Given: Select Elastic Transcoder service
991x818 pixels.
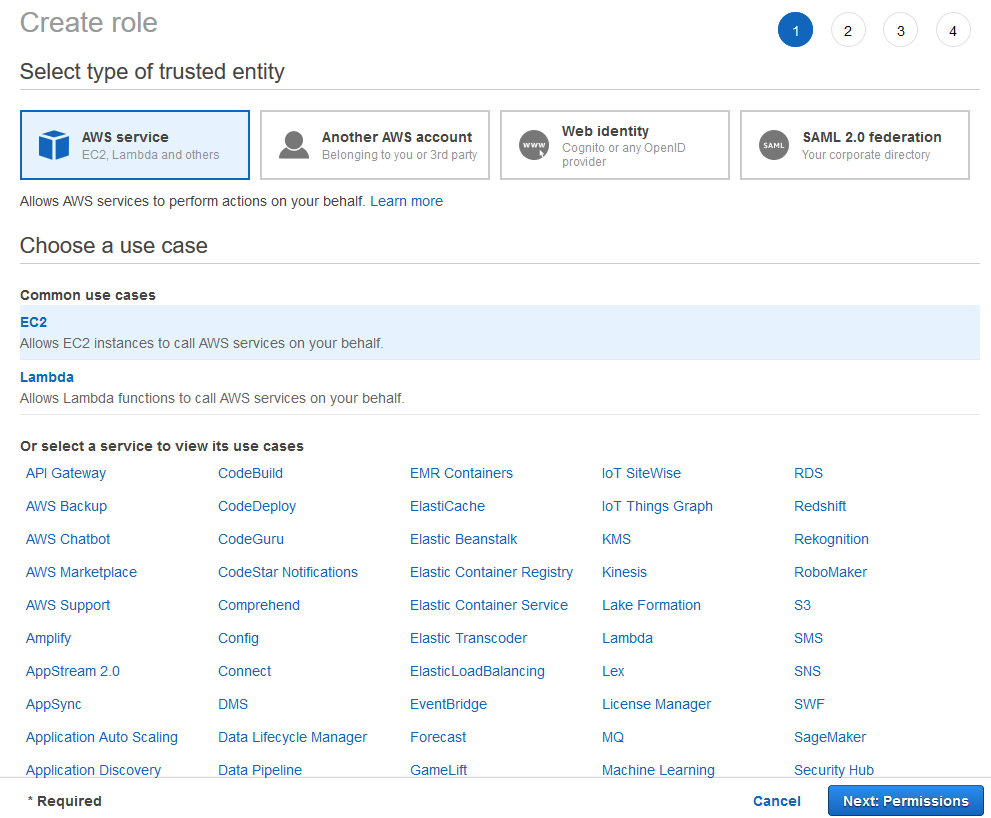Looking at the screenshot, I should tap(468, 638).
